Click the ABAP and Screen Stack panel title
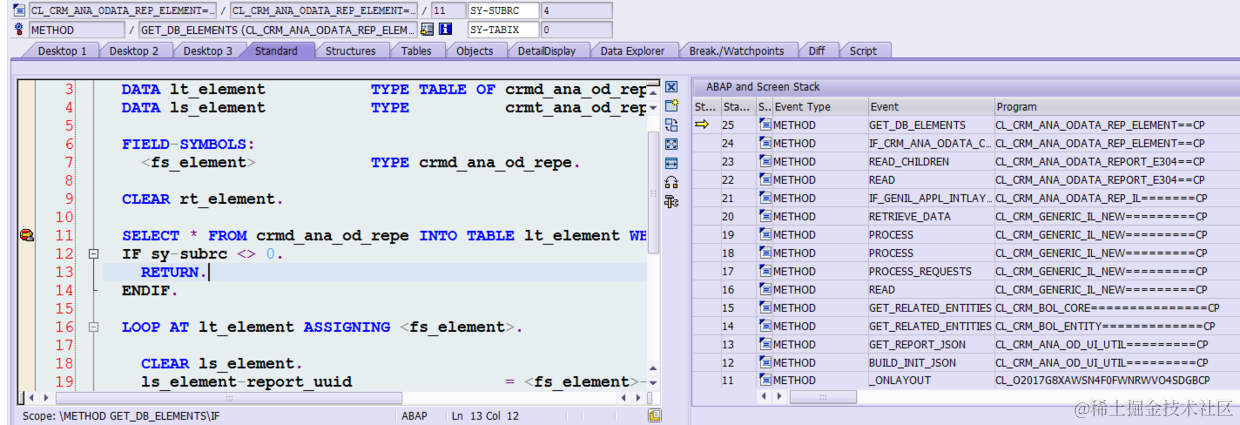This screenshot has width=1240, height=425. click(762, 87)
